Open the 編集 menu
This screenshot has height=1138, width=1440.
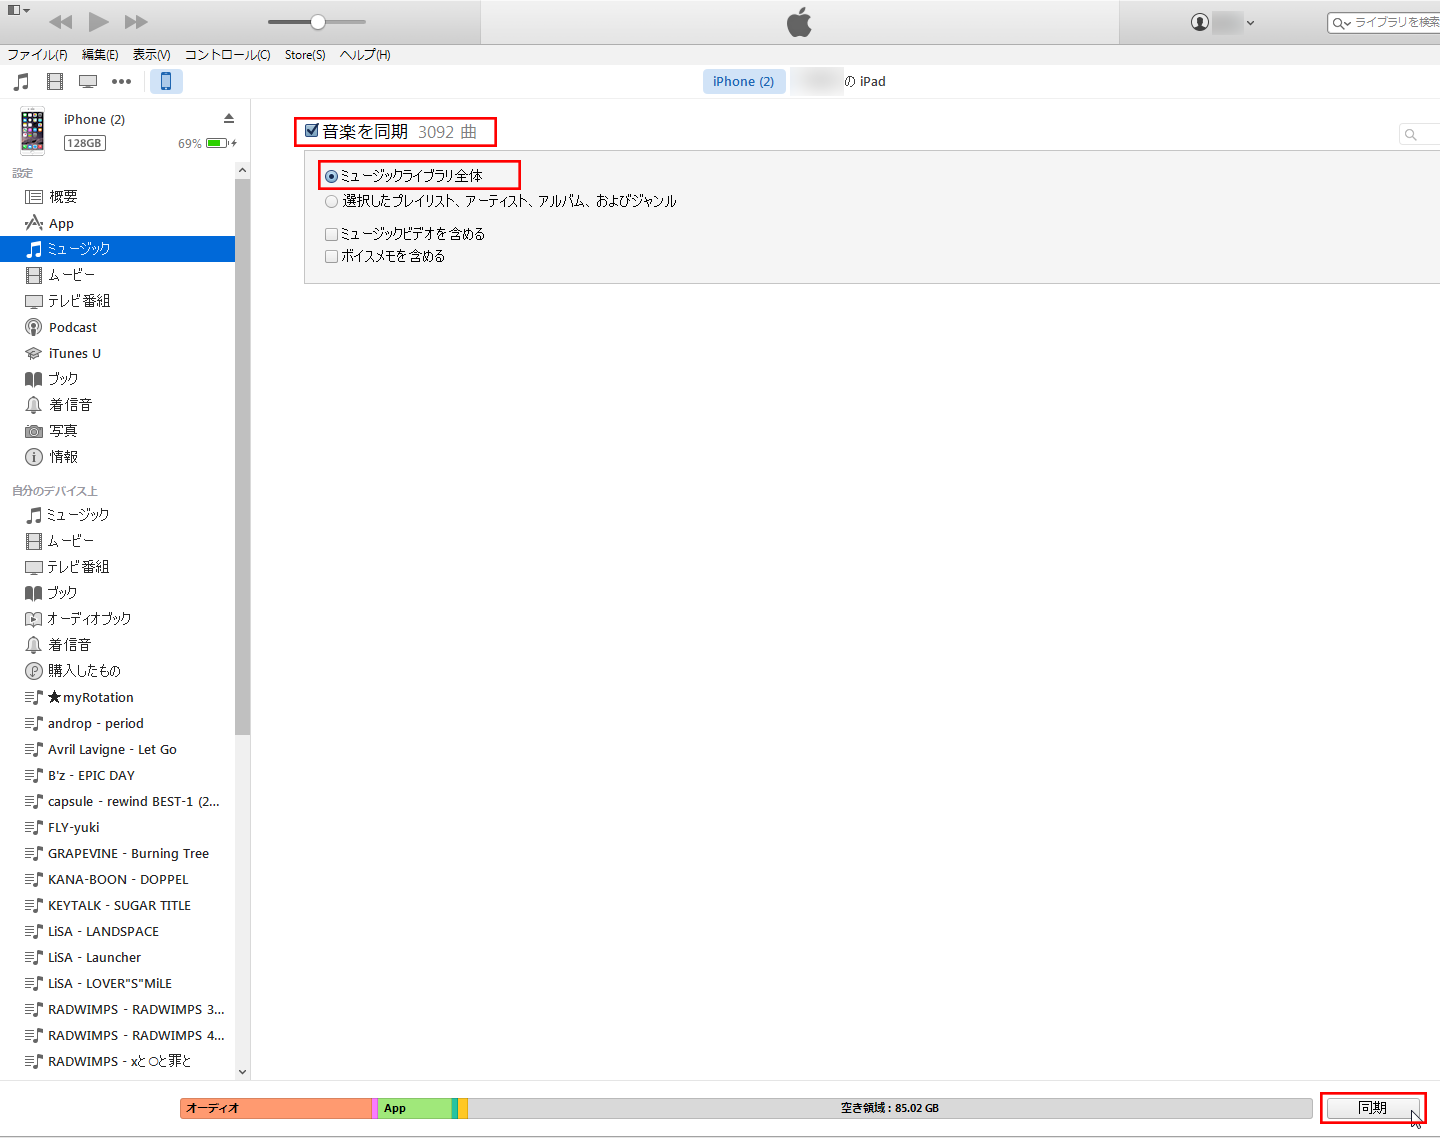coord(100,55)
